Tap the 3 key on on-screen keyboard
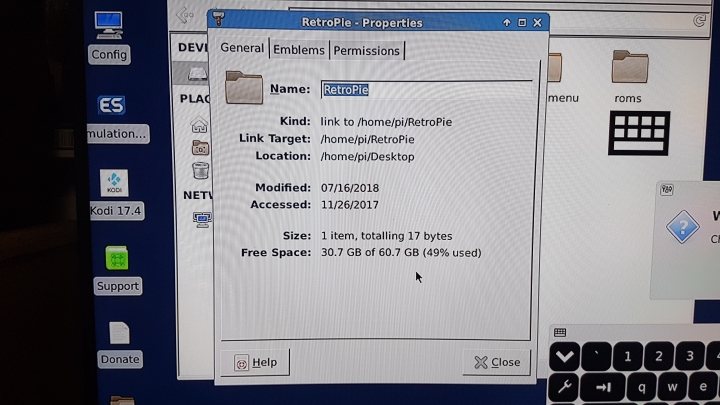The height and width of the screenshot is (405, 720). pyautogui.click(x=690, y=356)
